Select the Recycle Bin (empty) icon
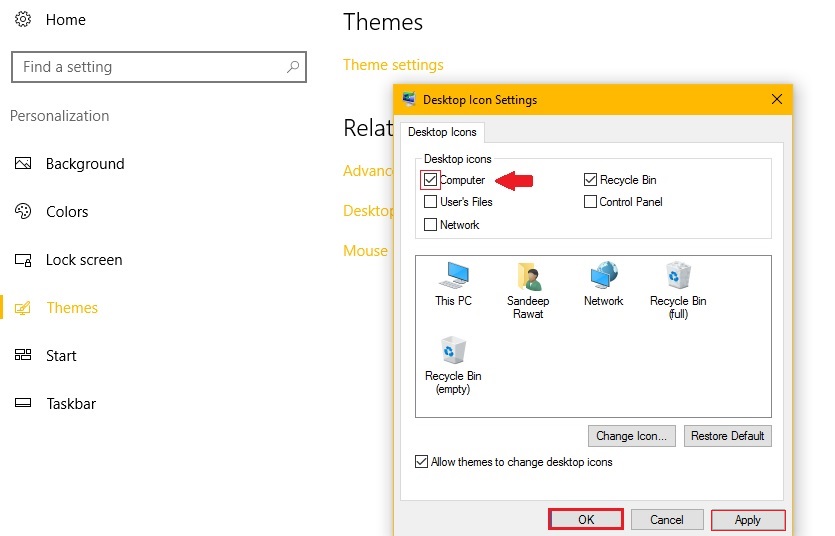 pyautogui.click(x=453, y=352)
